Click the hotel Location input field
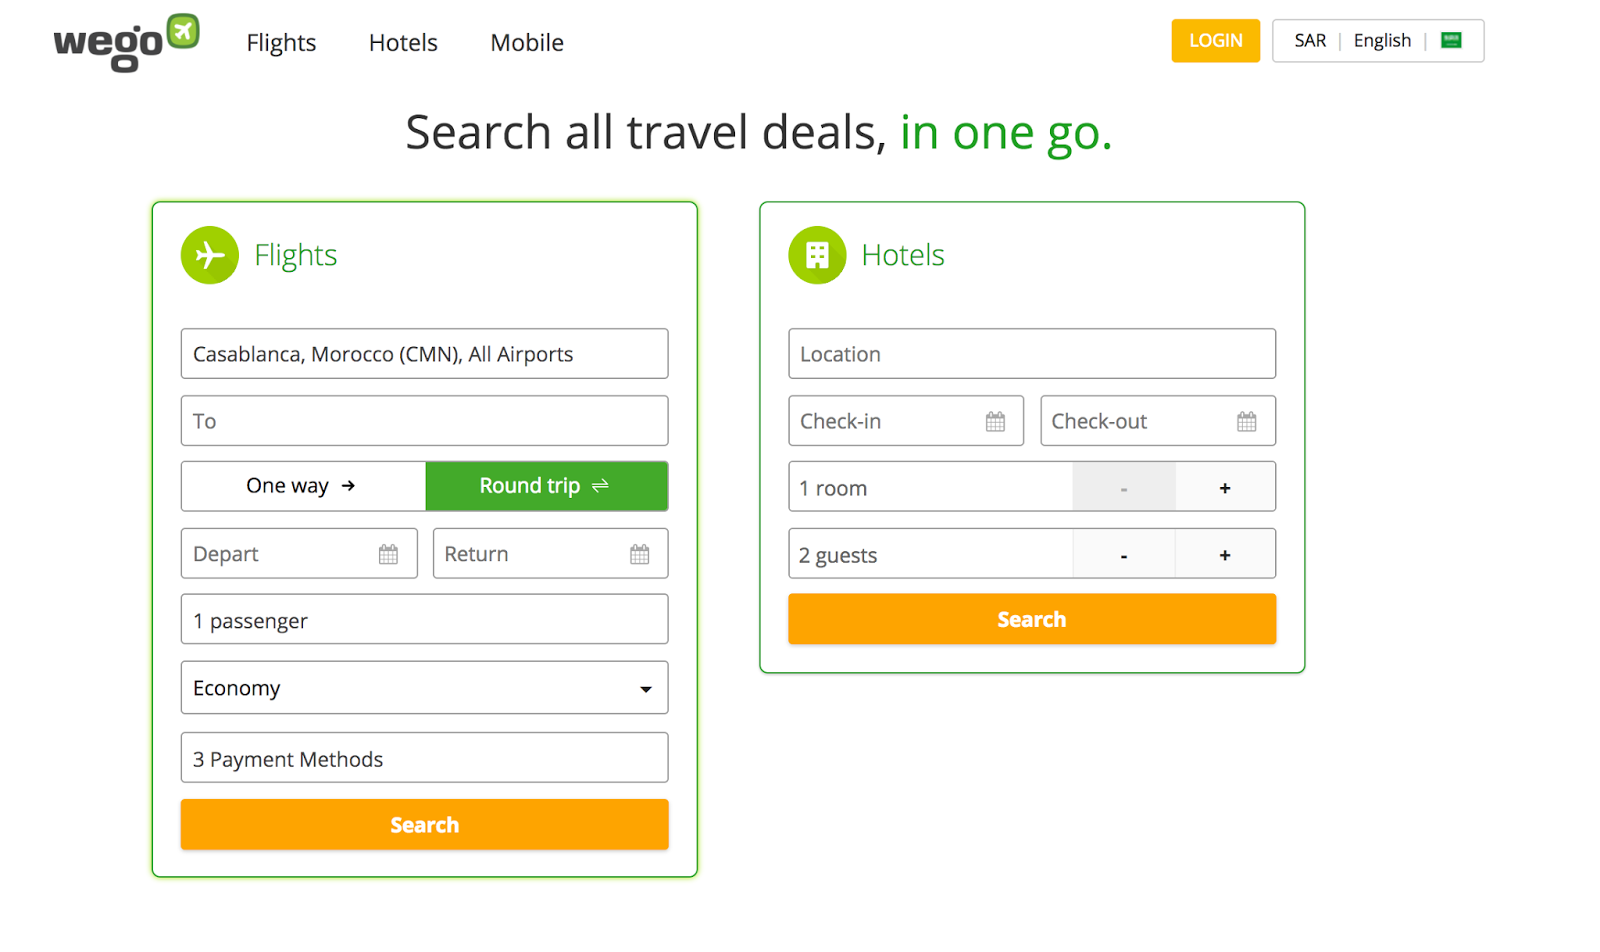 coord(1031,354)
